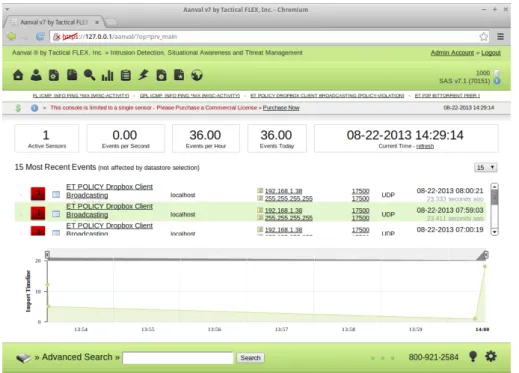
Task: Click blue info icon beside license warning
Action: click(34, 108)
